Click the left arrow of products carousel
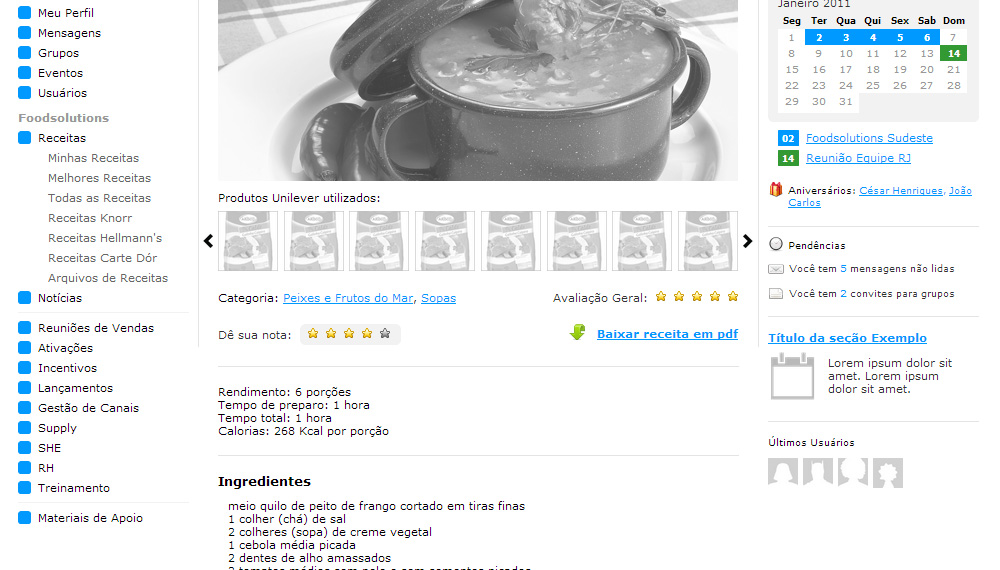This screenshot has height=570, width=1000. click(x=209, y=241)
